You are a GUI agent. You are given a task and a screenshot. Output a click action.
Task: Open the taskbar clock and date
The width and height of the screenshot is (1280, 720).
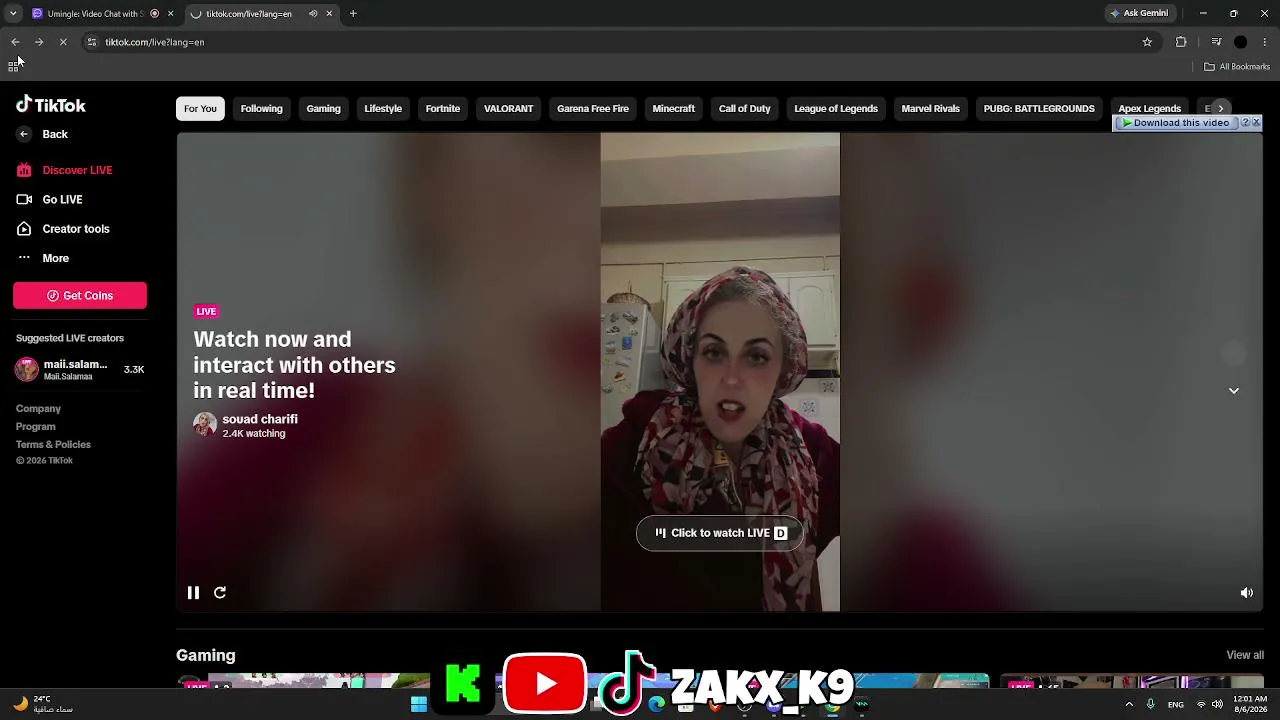point(1250,704)
